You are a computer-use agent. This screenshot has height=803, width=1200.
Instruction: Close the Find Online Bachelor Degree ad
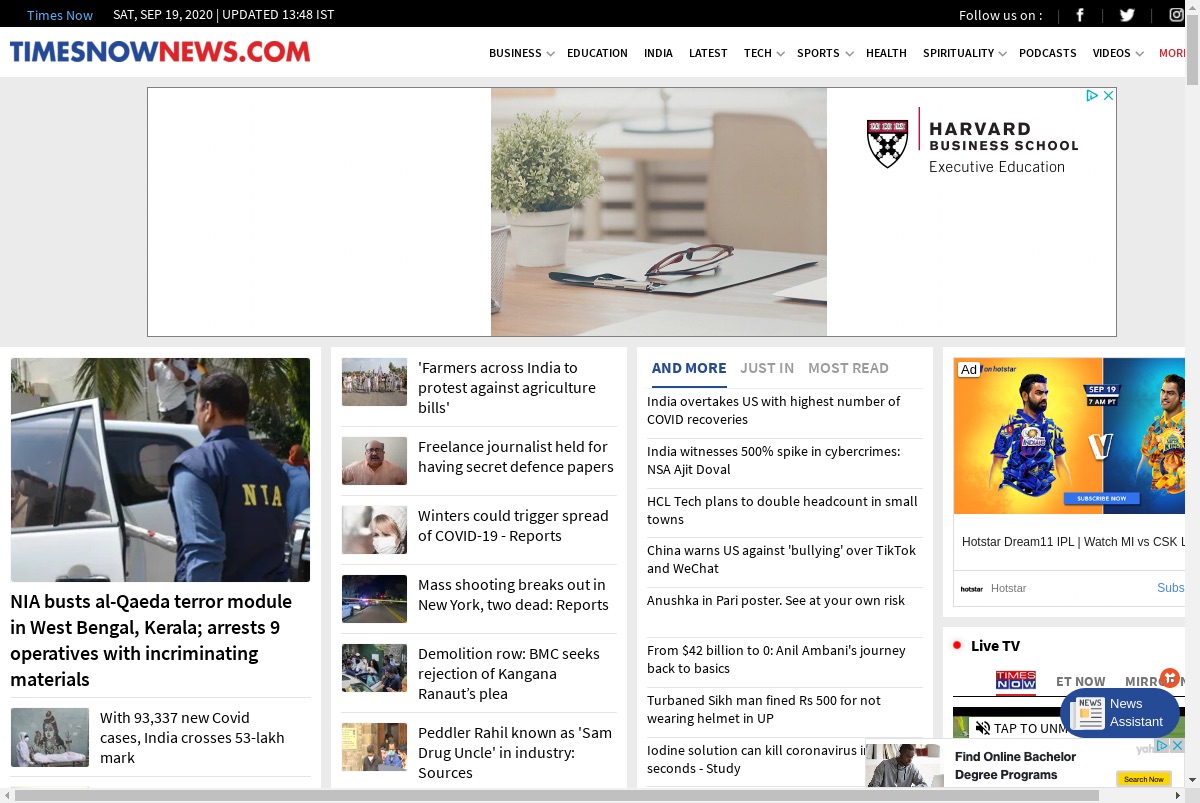(x=1178, y=746)
